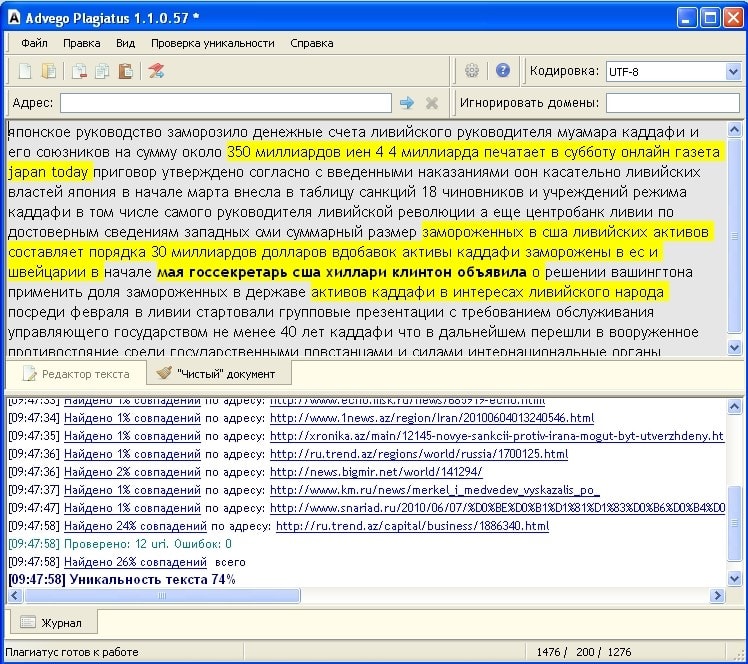Image resolution: width=748 pixels, height=664 pixels.
Task: Click the Copy toolbar icon
Action: (101, 71)
